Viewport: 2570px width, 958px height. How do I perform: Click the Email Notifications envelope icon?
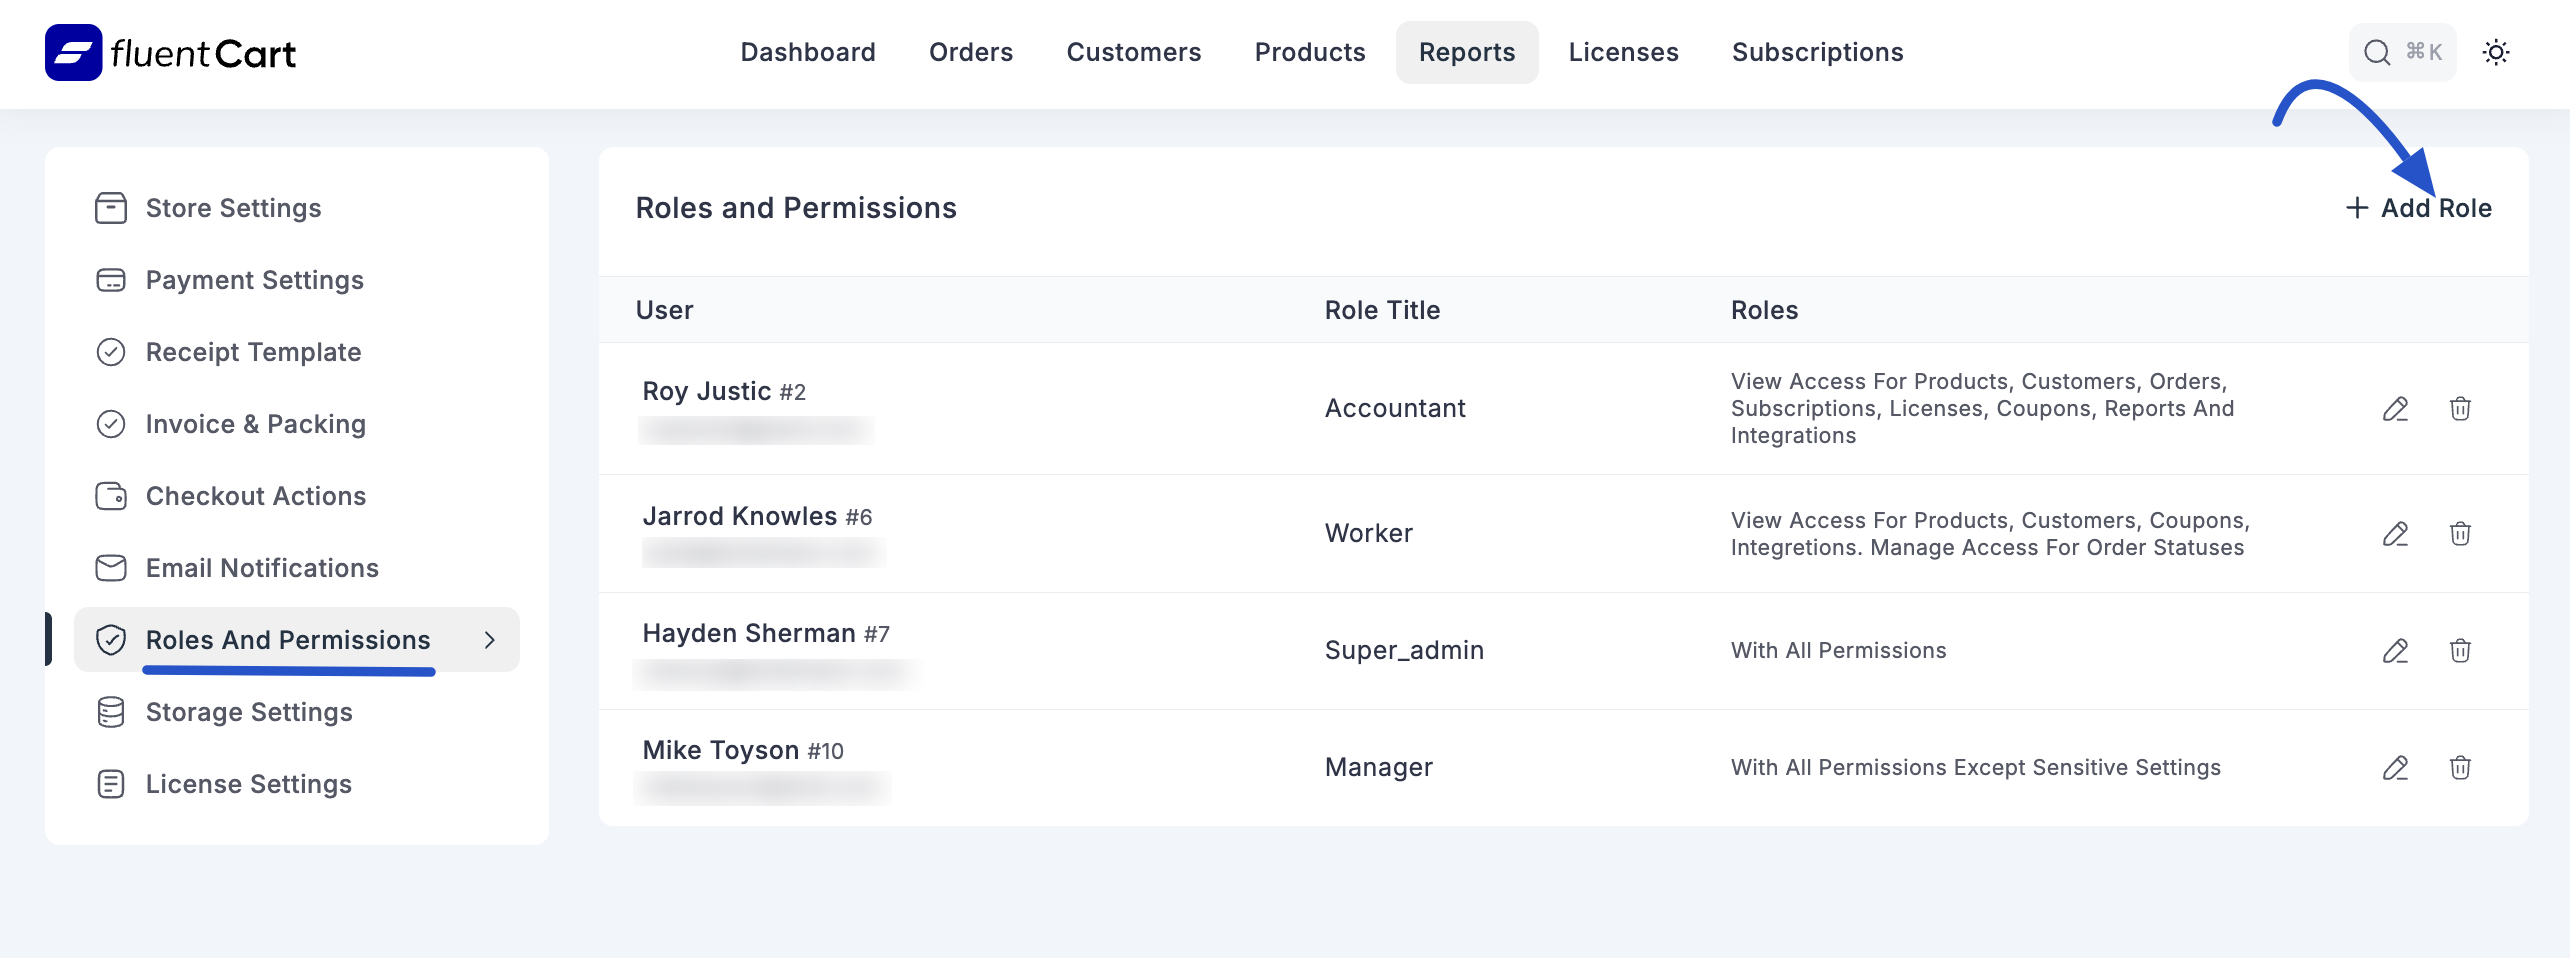tap(110, 567)
